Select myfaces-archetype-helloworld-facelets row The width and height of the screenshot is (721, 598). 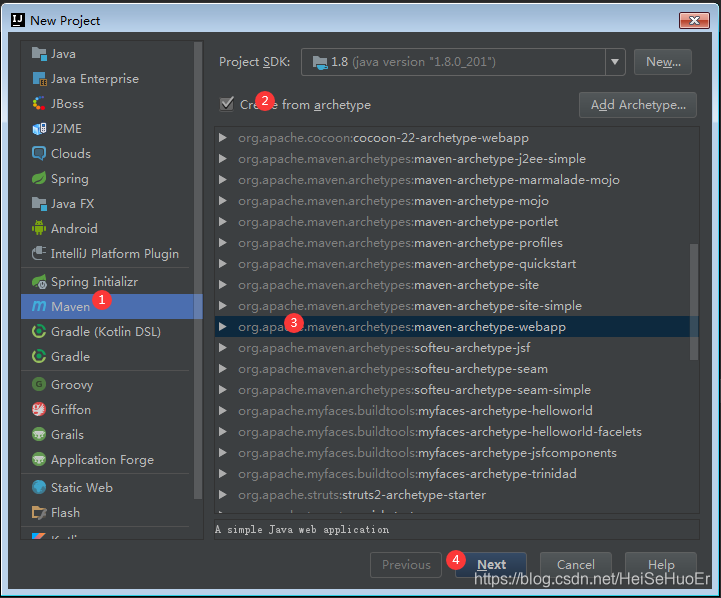point(457,432)
